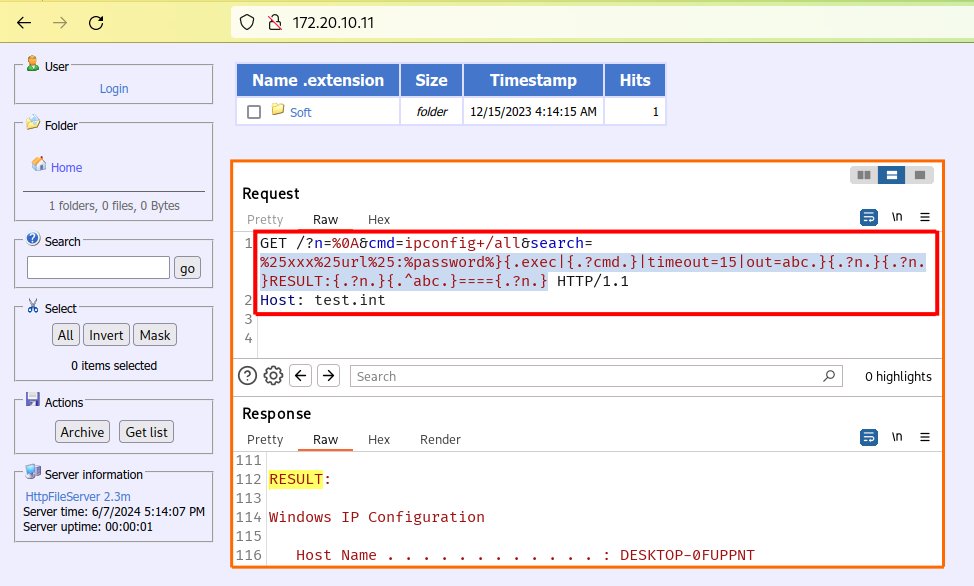Click the '0 highlights' label
Viewport: 974px width, 586px height.
pyautogui.click(x=898, y=377)
